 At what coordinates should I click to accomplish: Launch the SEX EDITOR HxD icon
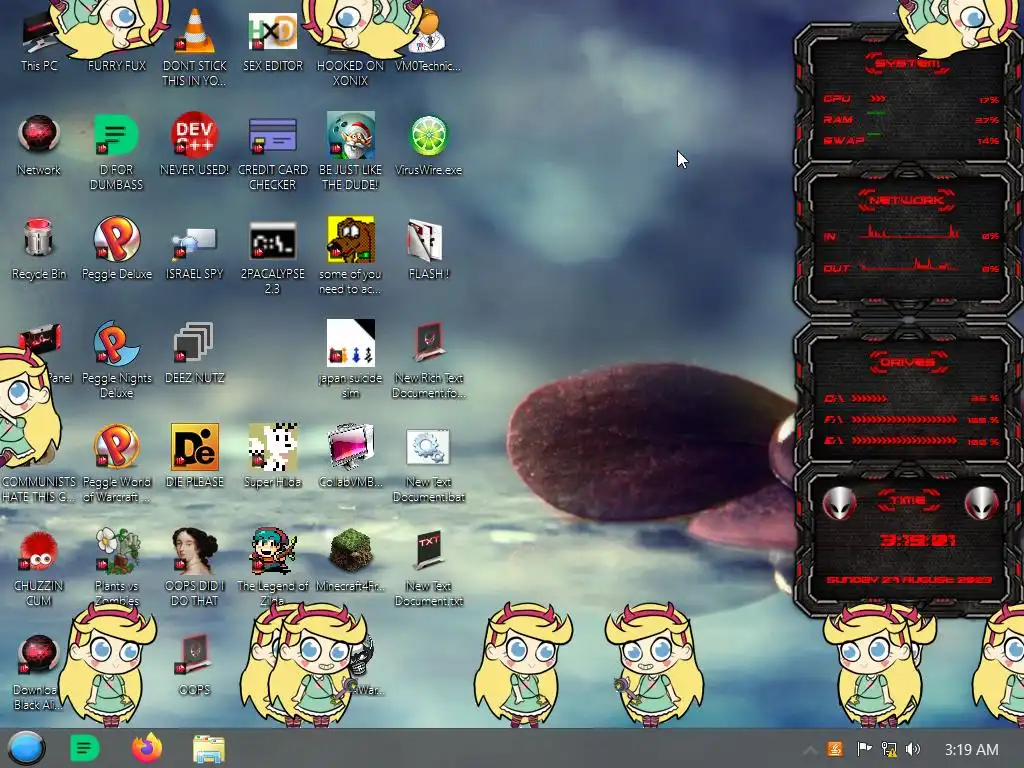[x=272, y=42]
